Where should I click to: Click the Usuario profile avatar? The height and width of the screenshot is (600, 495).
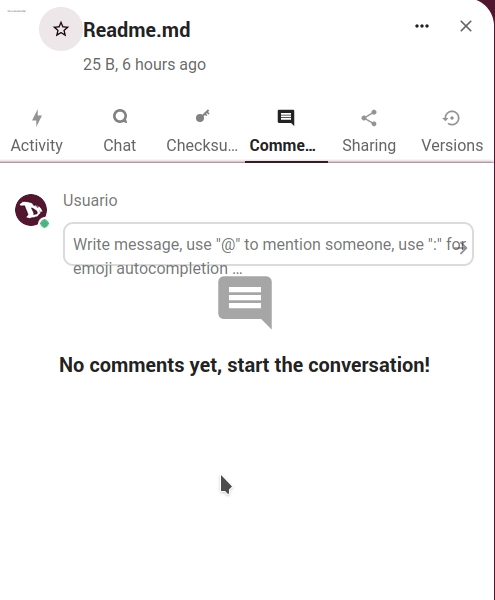click(31, 210)
